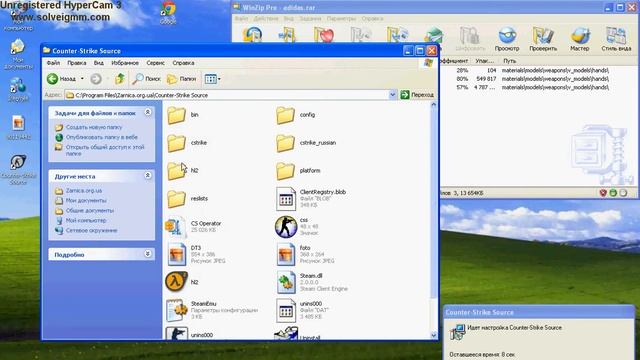Open WinZip Действия menu

pos(266,18)
